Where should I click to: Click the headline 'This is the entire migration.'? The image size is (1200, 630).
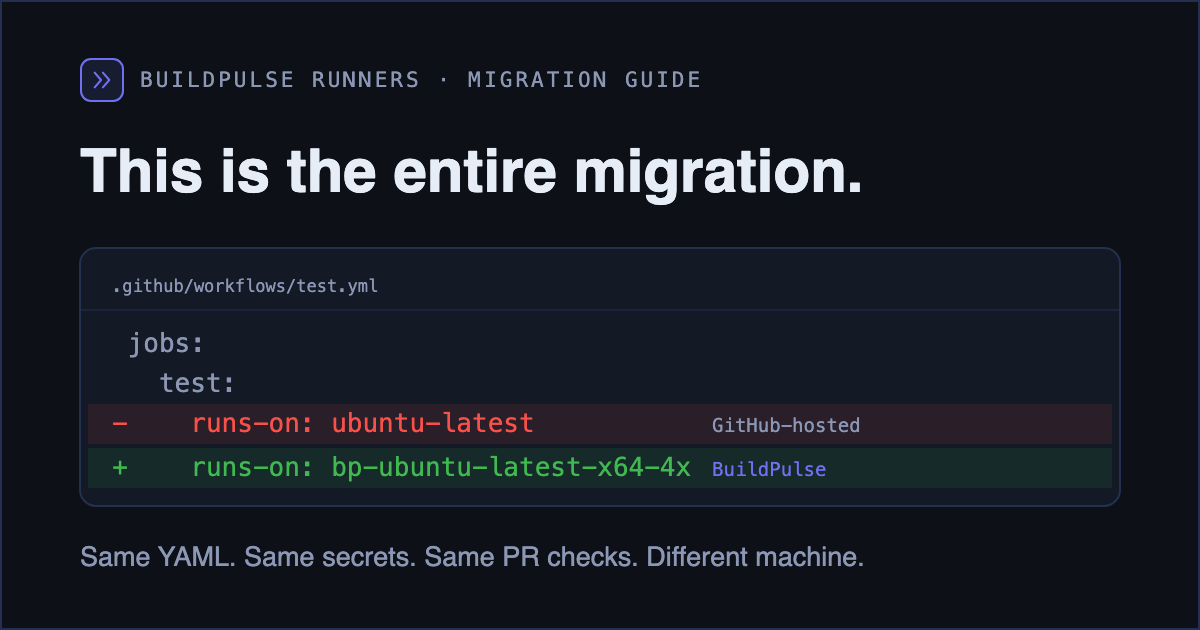pyautogui.click(x=471, y=172)
